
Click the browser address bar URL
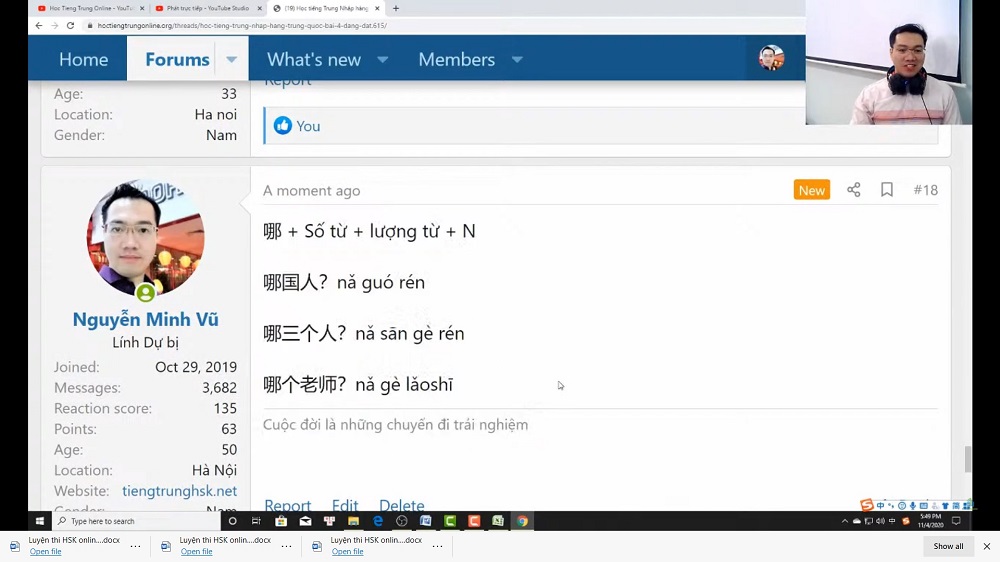coord(242,26)
